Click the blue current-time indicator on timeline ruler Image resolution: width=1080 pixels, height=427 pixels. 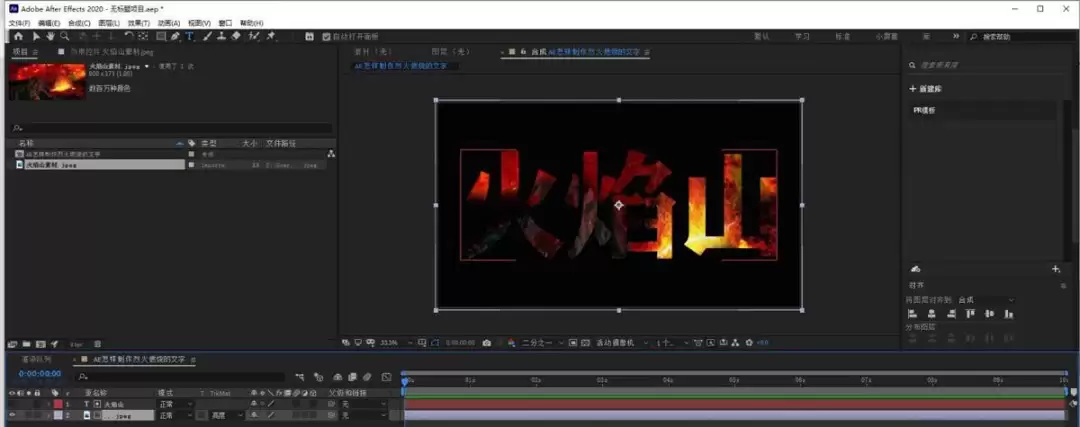point(405,380)
